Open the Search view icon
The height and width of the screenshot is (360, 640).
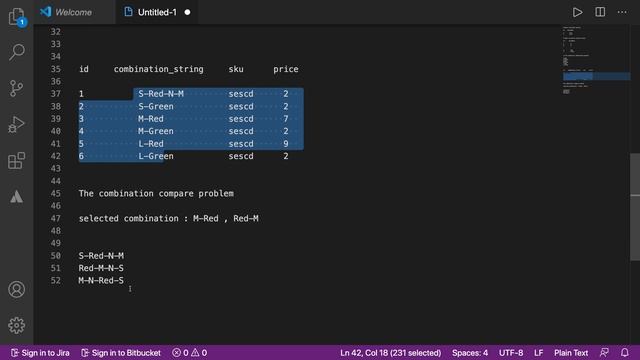(17, 52)
